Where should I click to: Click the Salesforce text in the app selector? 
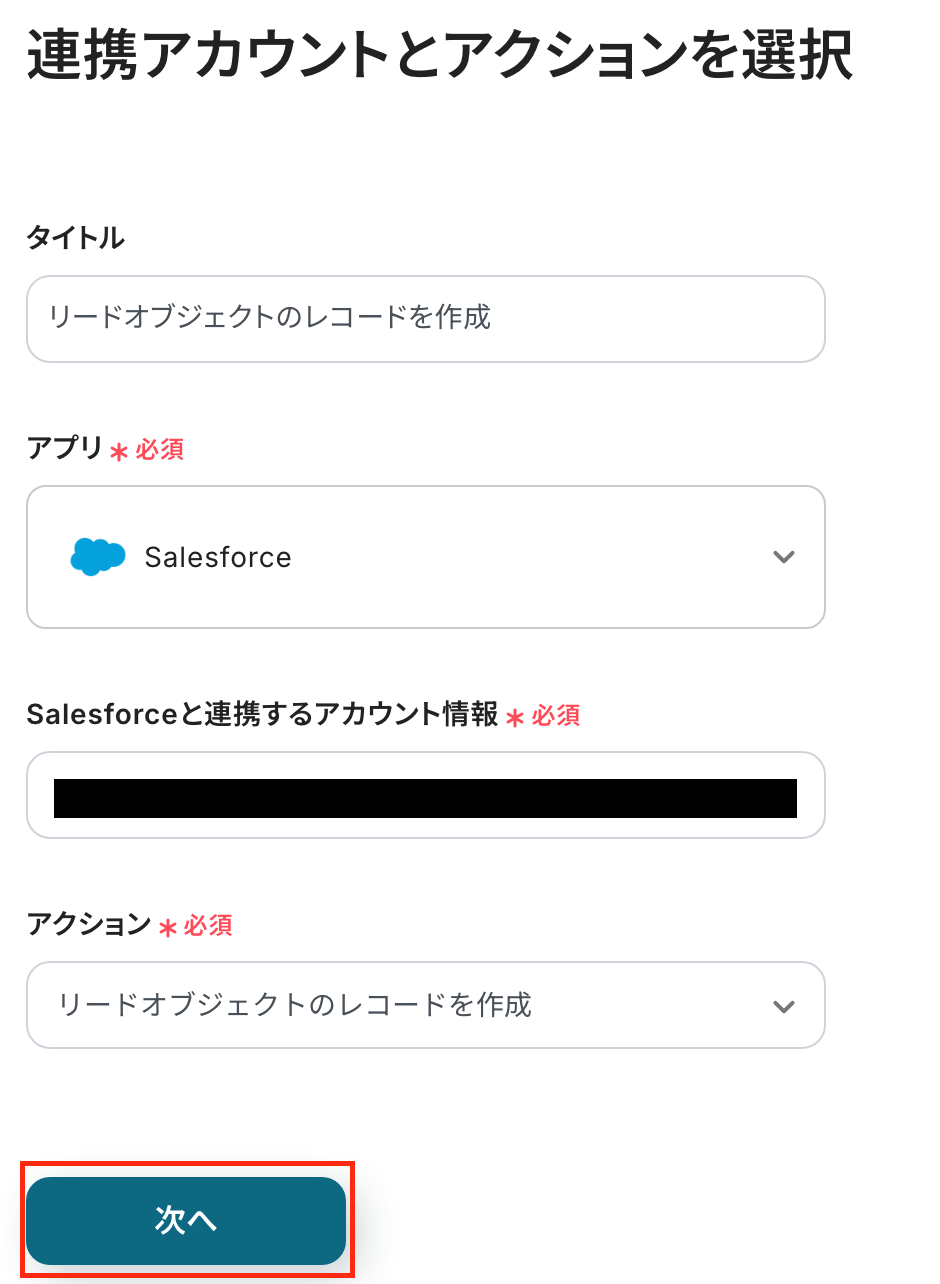click(218, 557)
